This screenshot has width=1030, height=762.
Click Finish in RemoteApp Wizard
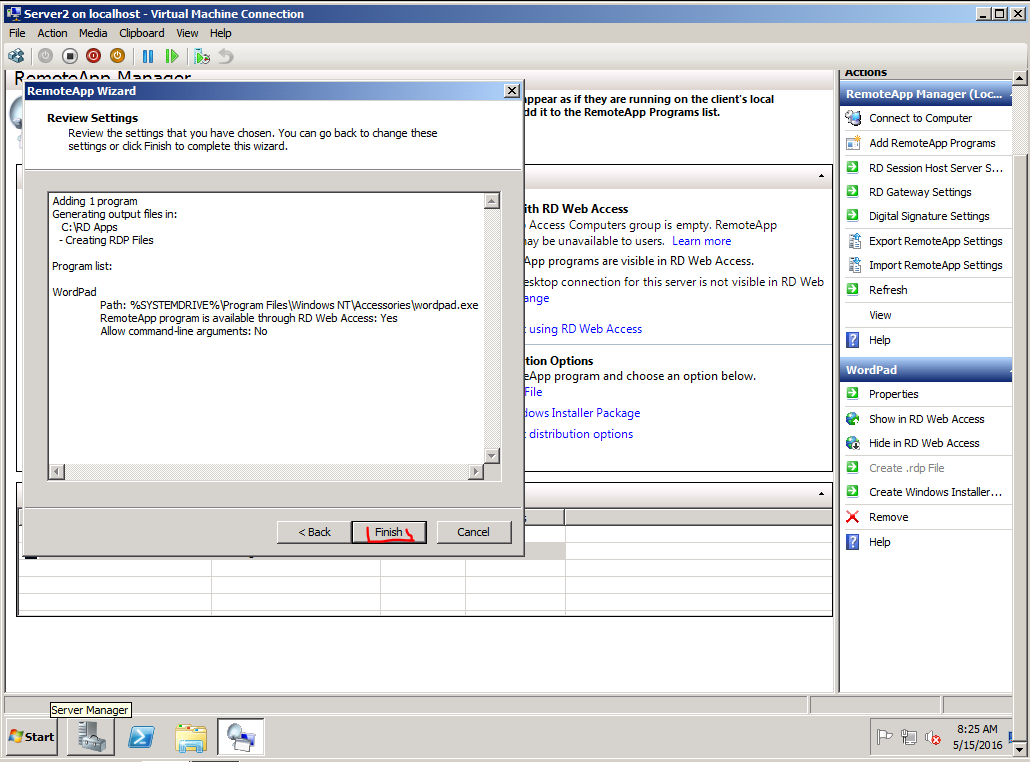pyautogui.click(x=389, y=532)
